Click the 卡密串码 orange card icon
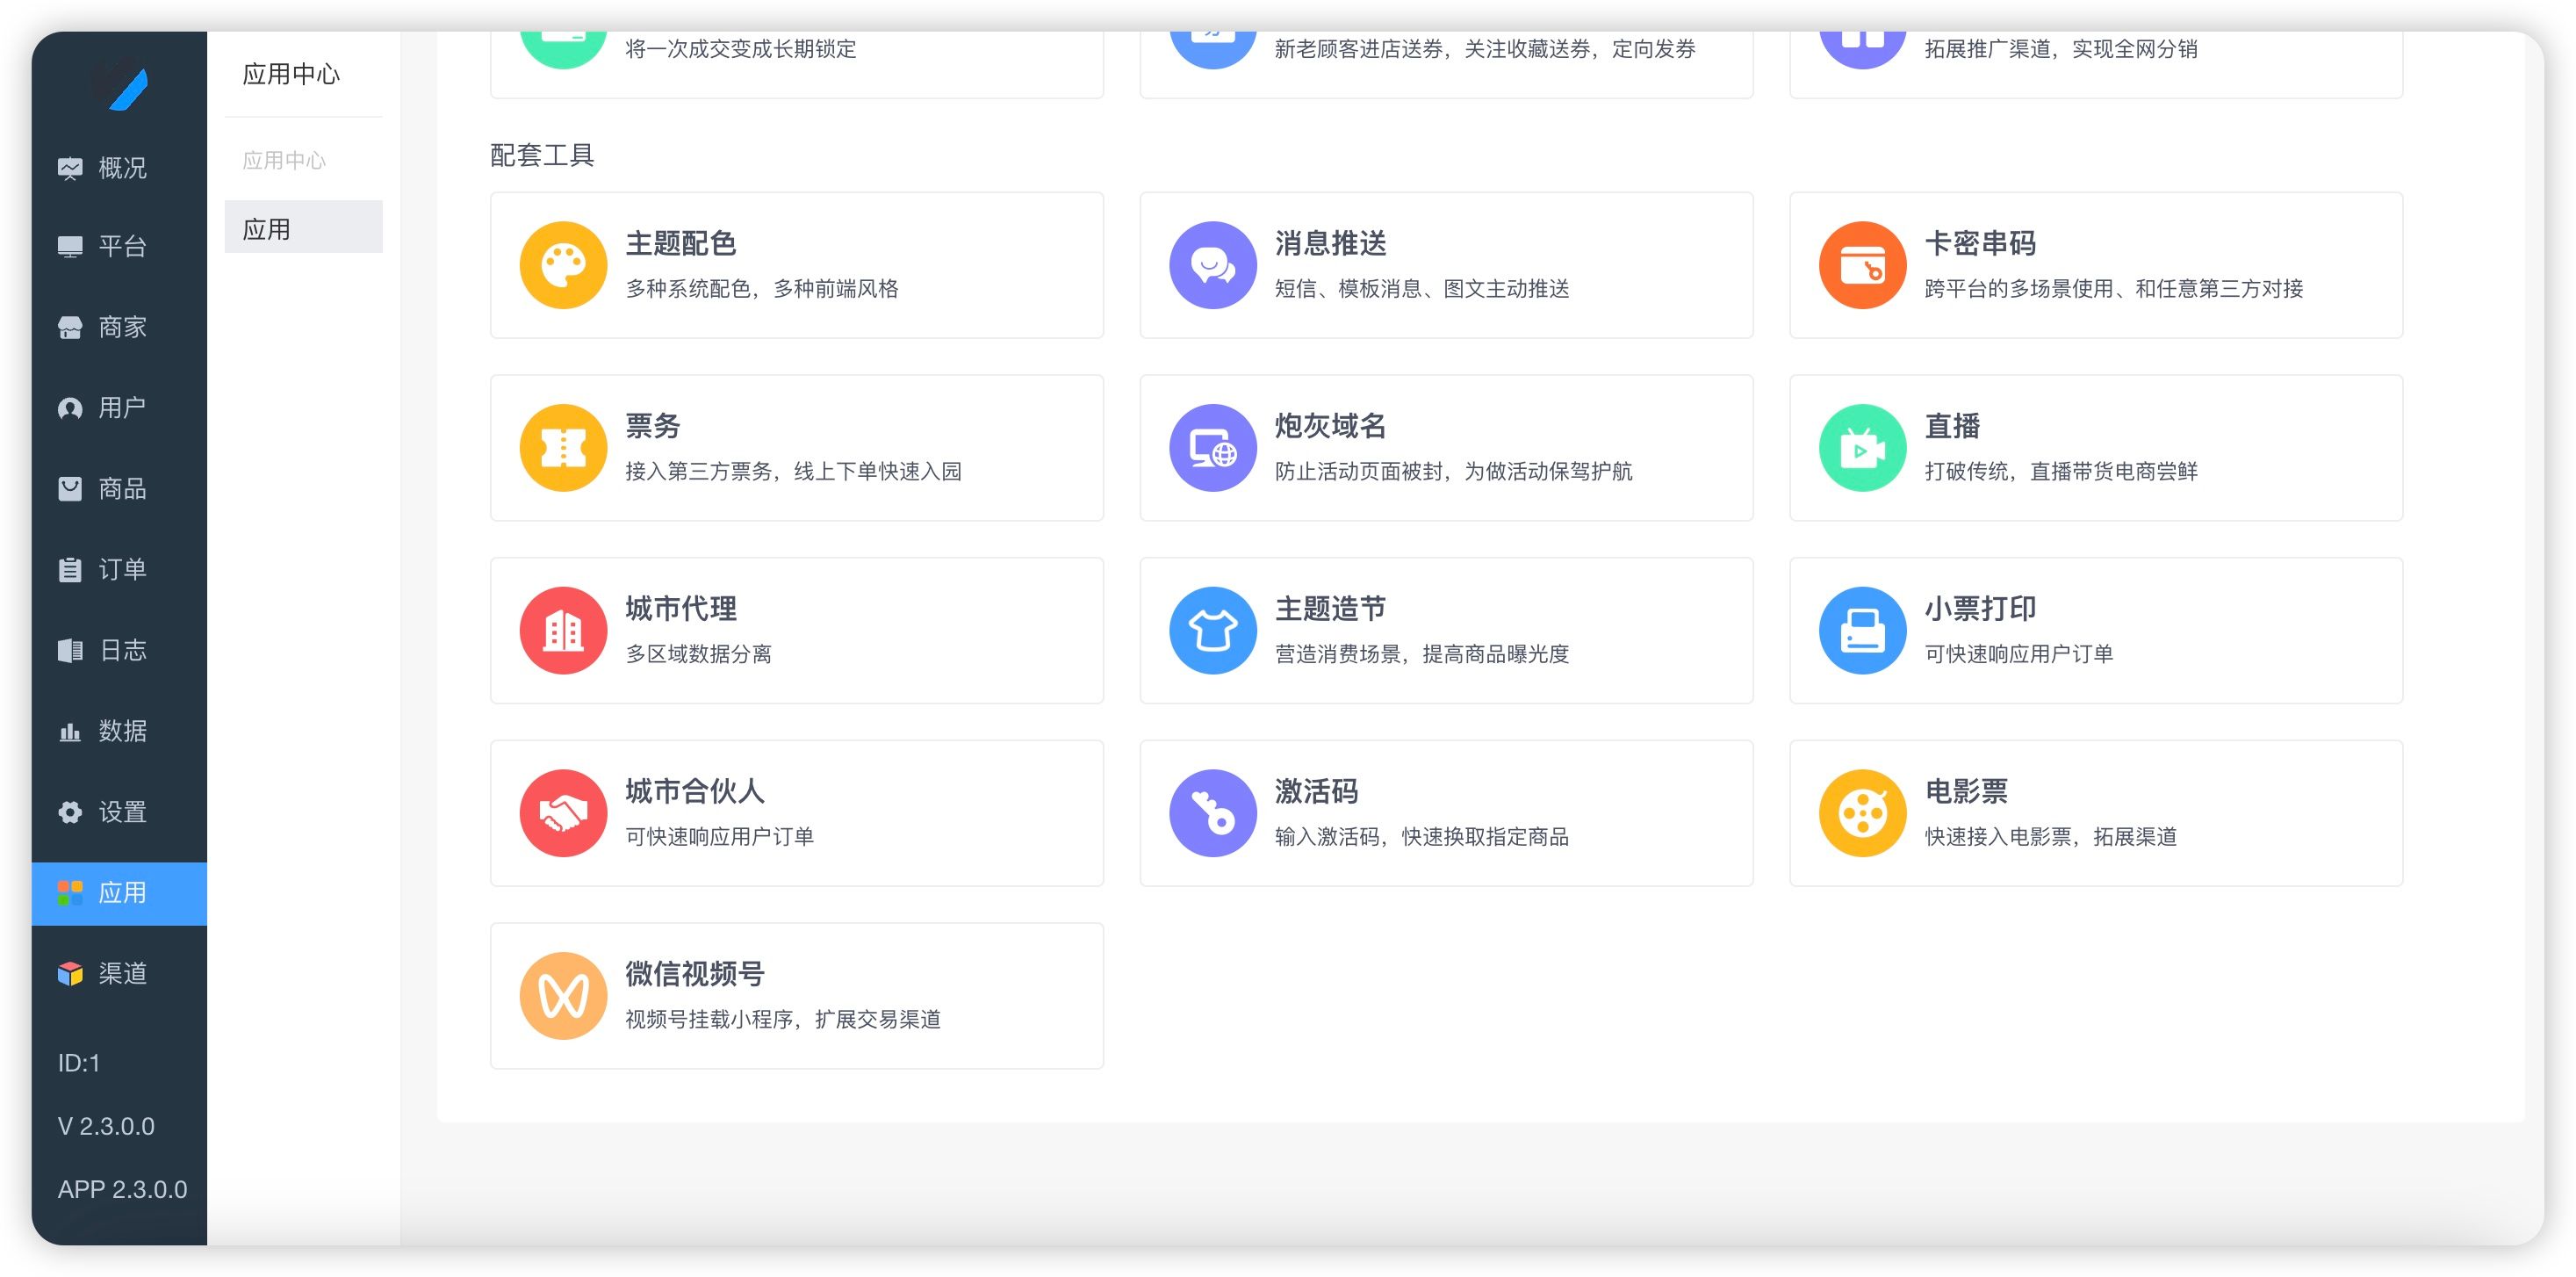The width and height of the screenshot is (2576, 1277). (1862, 265)
